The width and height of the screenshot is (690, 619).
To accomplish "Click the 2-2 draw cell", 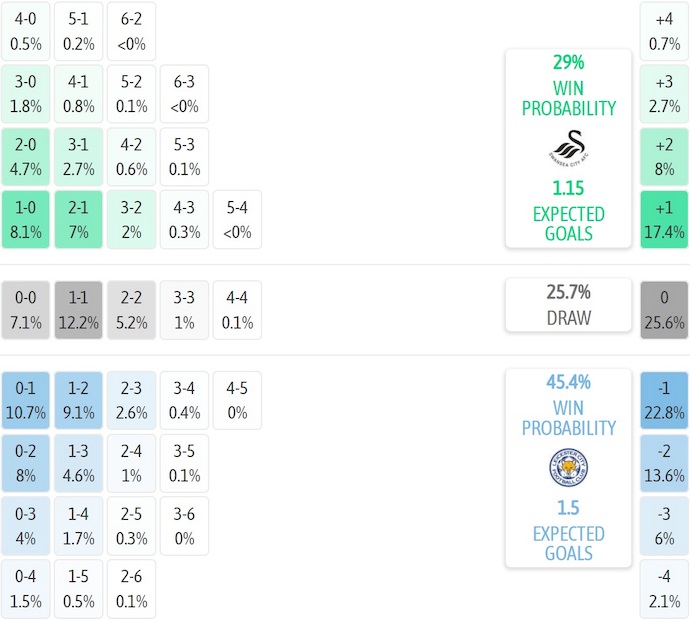I will pyautogui.click(x=131, y=310).
